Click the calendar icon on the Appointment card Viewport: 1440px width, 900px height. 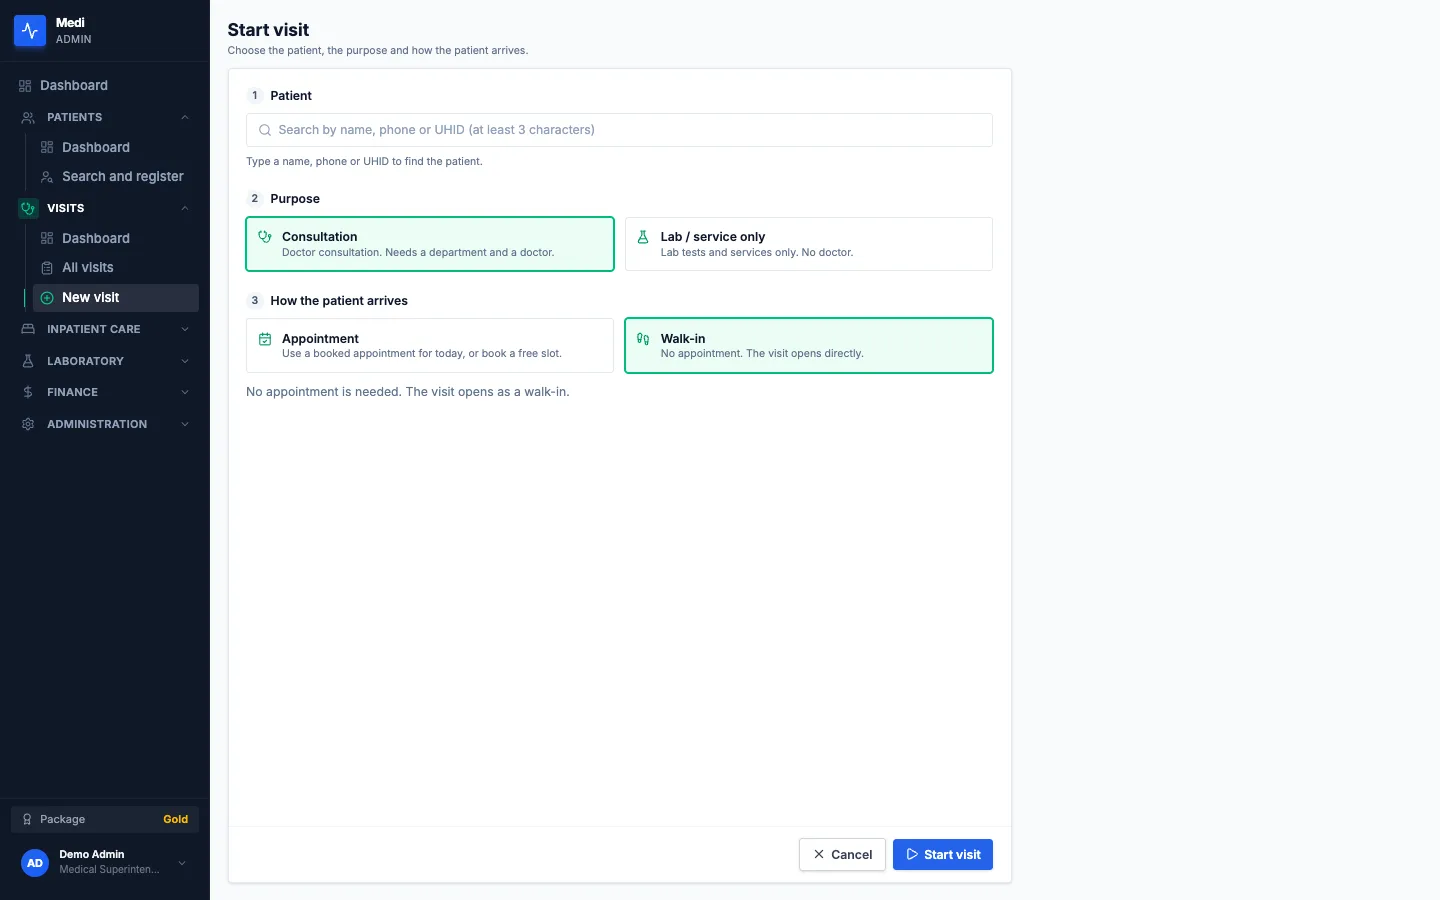click(265, 339)
